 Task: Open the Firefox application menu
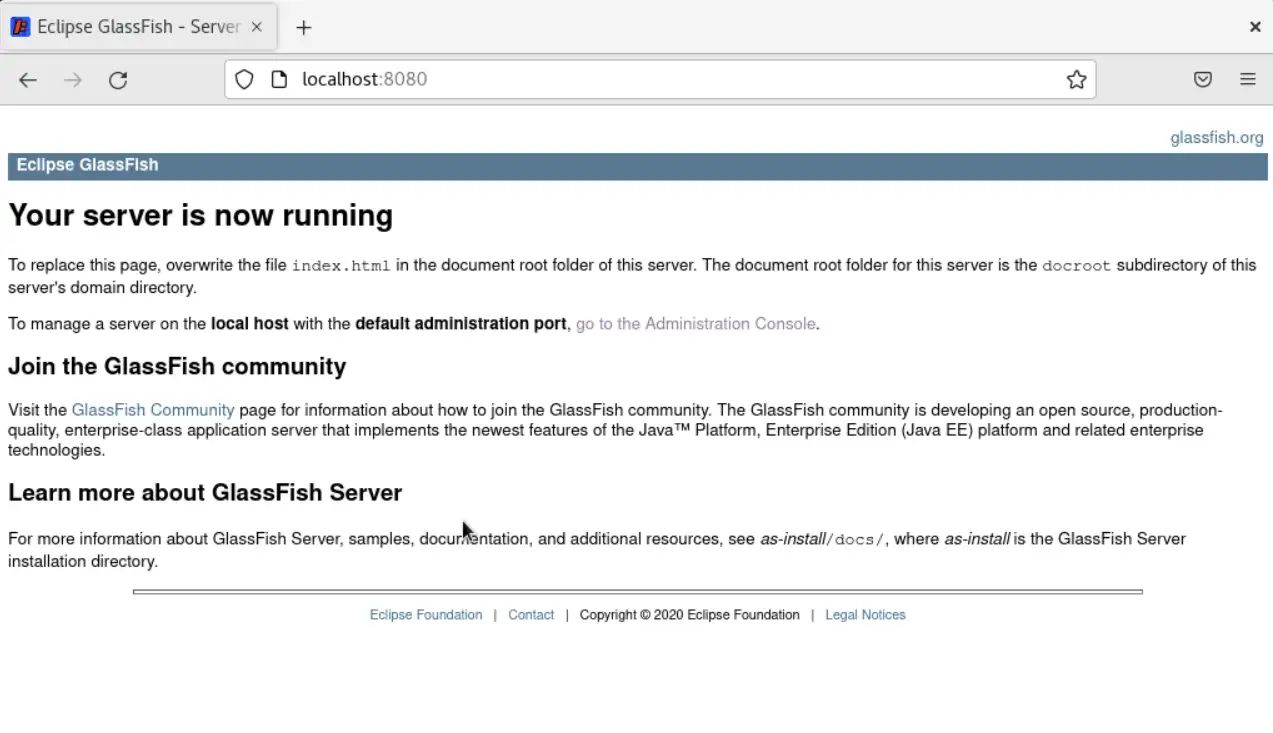point(1247,79)
